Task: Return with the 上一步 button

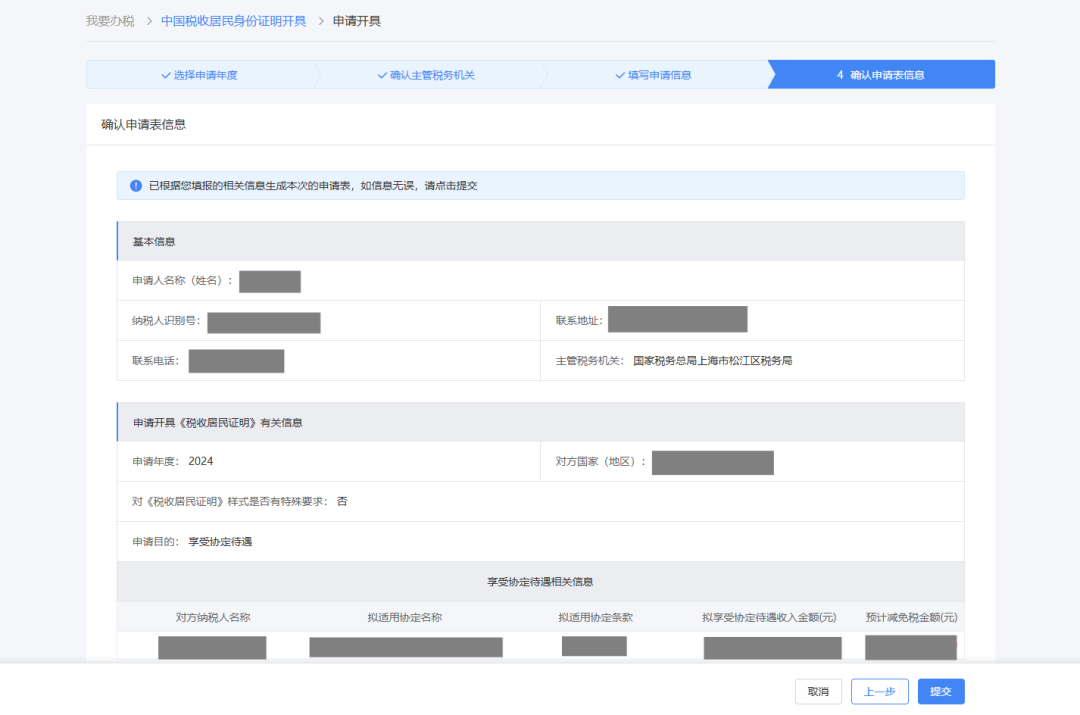Action: (879, 692)
